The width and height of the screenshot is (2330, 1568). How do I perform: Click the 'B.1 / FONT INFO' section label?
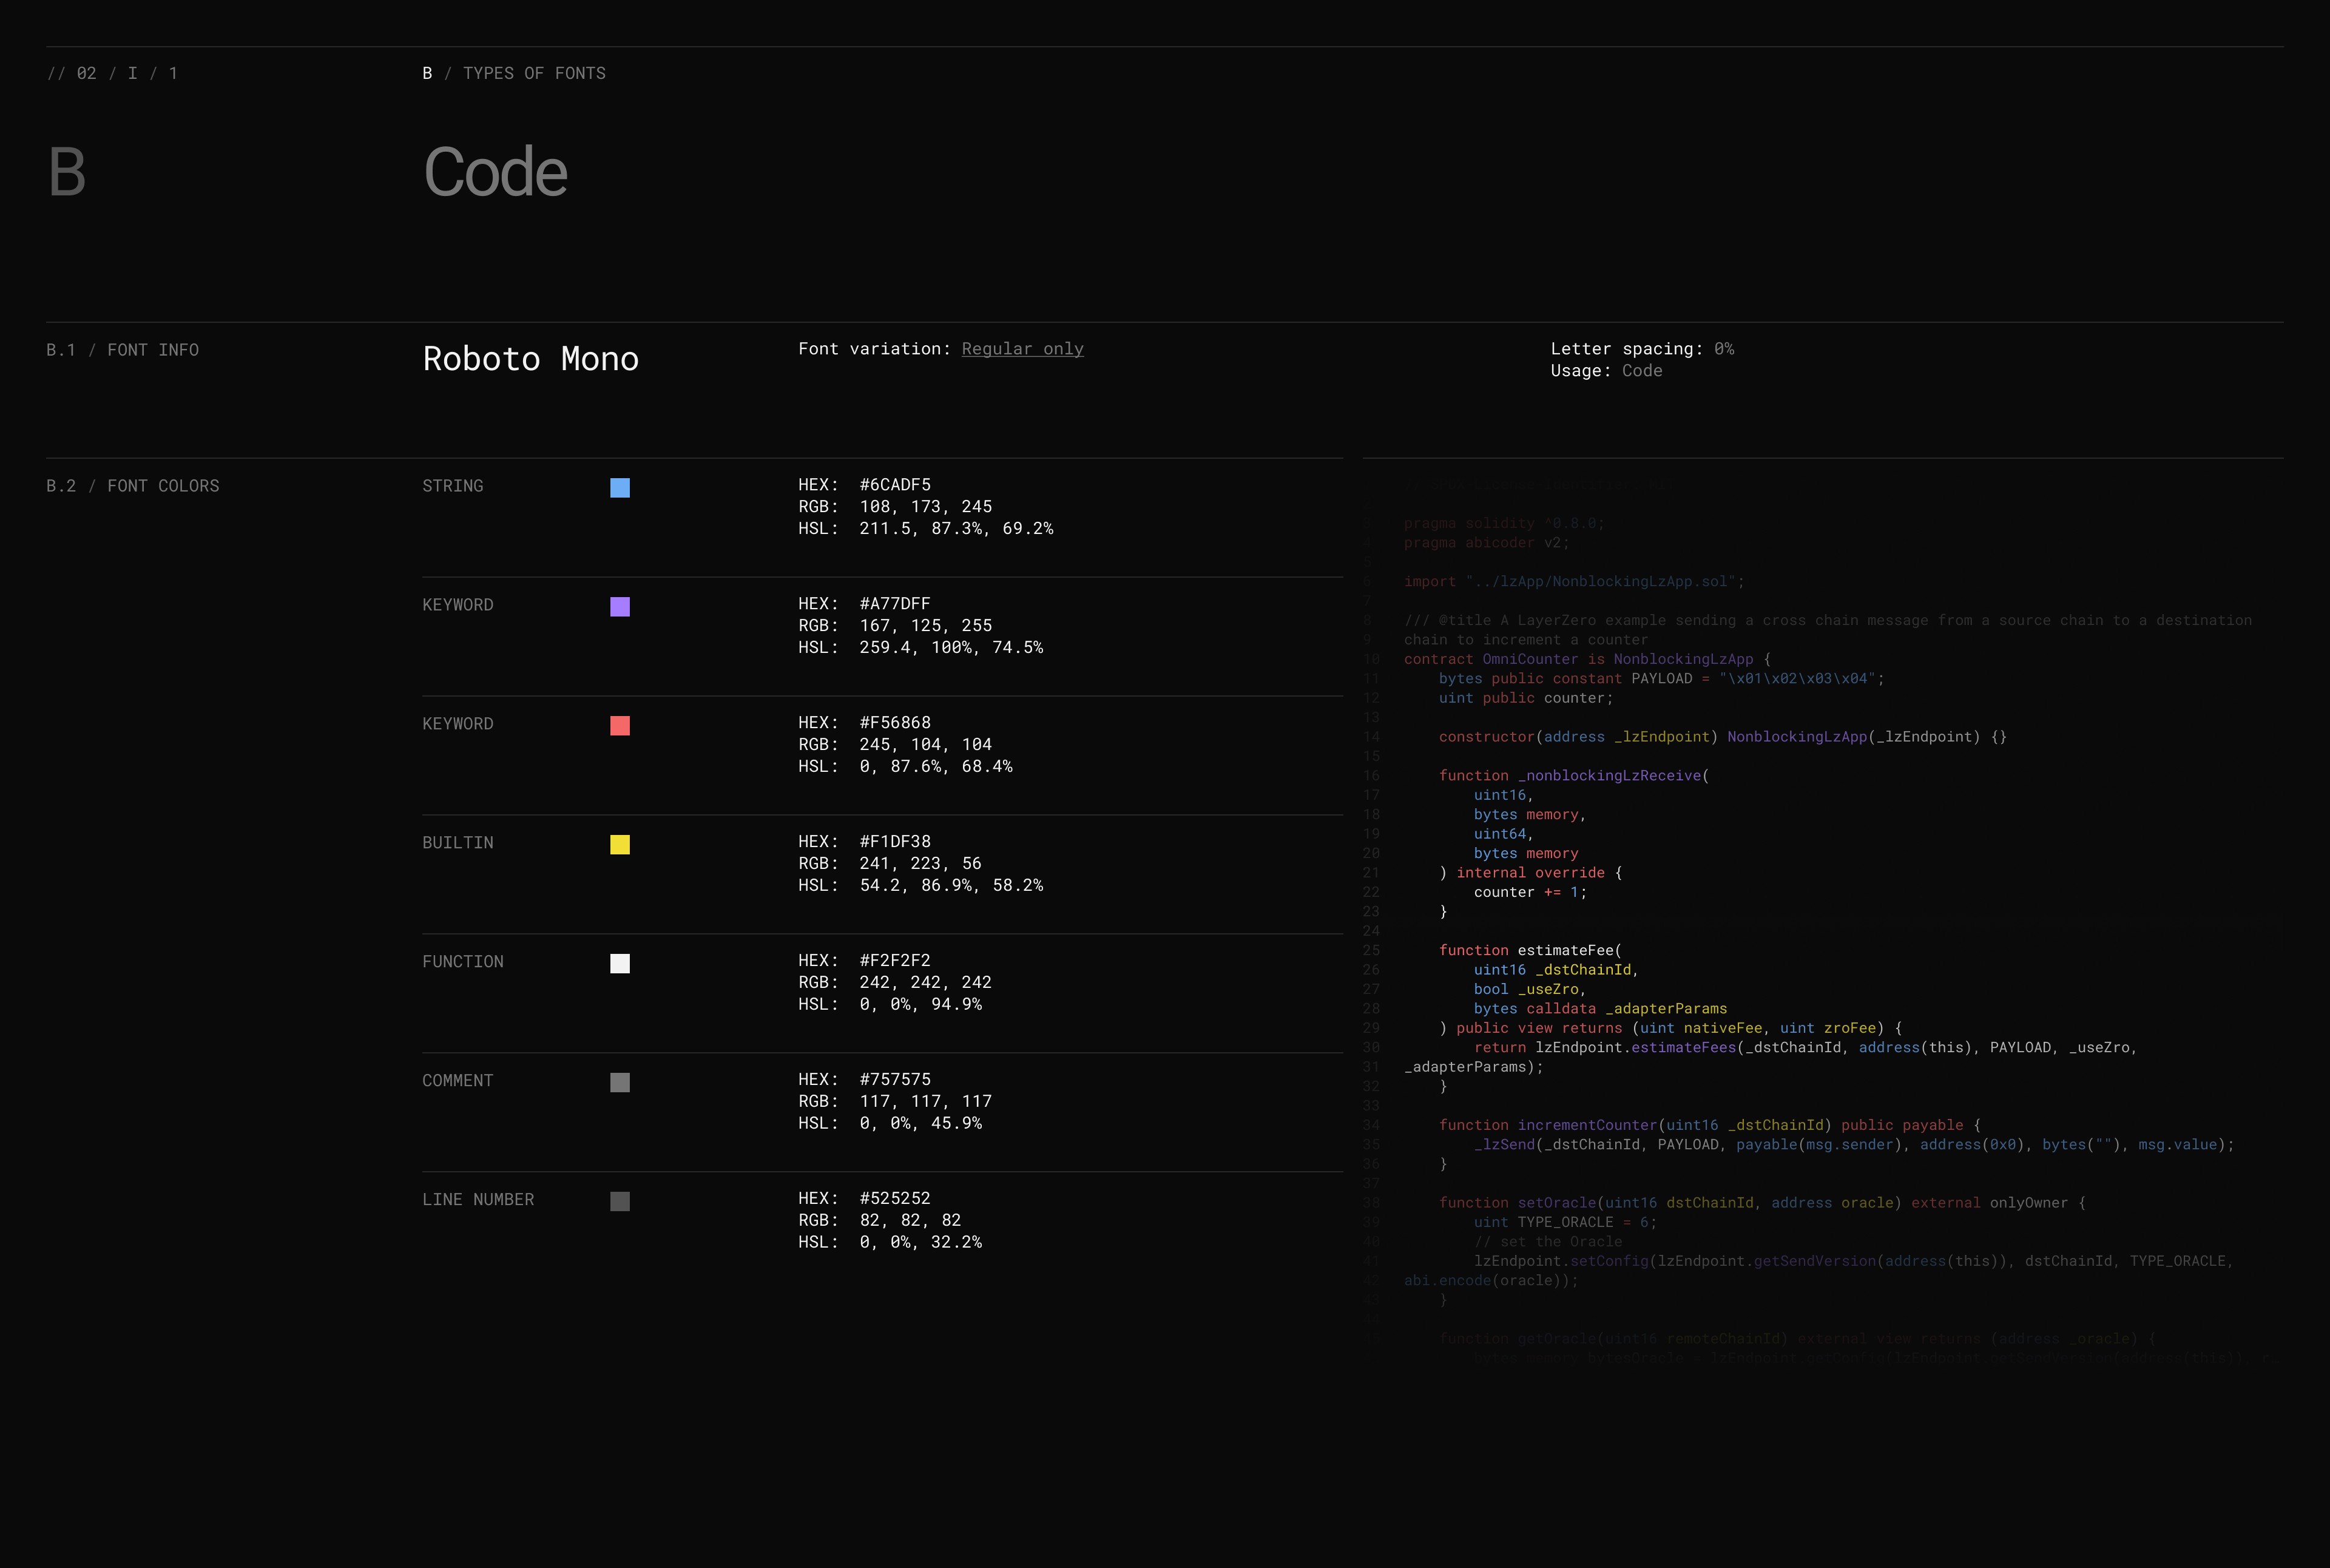(x=122, y=350)
